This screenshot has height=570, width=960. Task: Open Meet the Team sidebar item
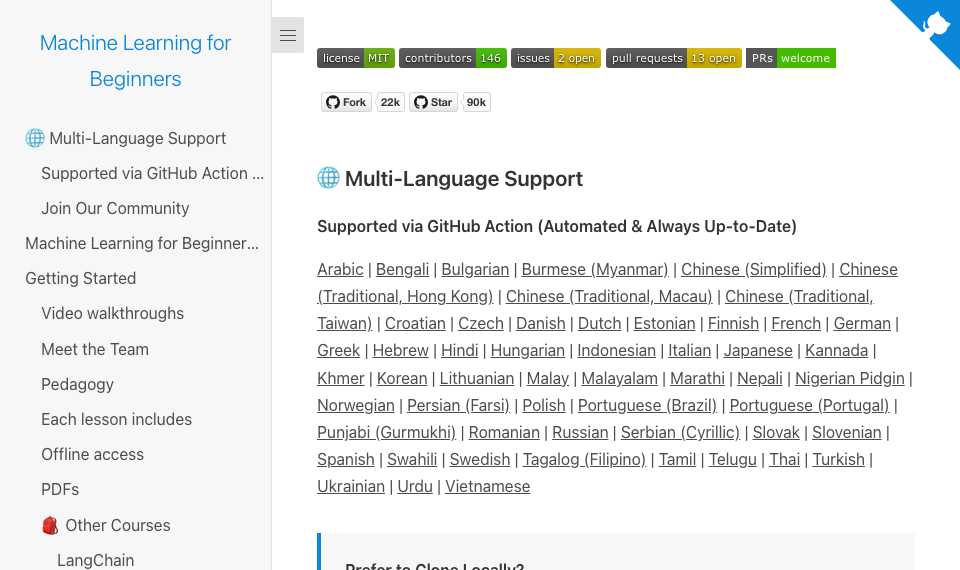95,349
